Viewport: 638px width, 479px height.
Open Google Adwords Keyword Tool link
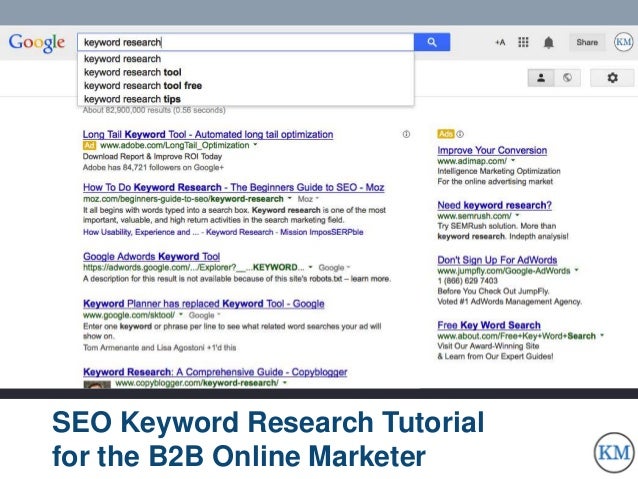(151, 257)
